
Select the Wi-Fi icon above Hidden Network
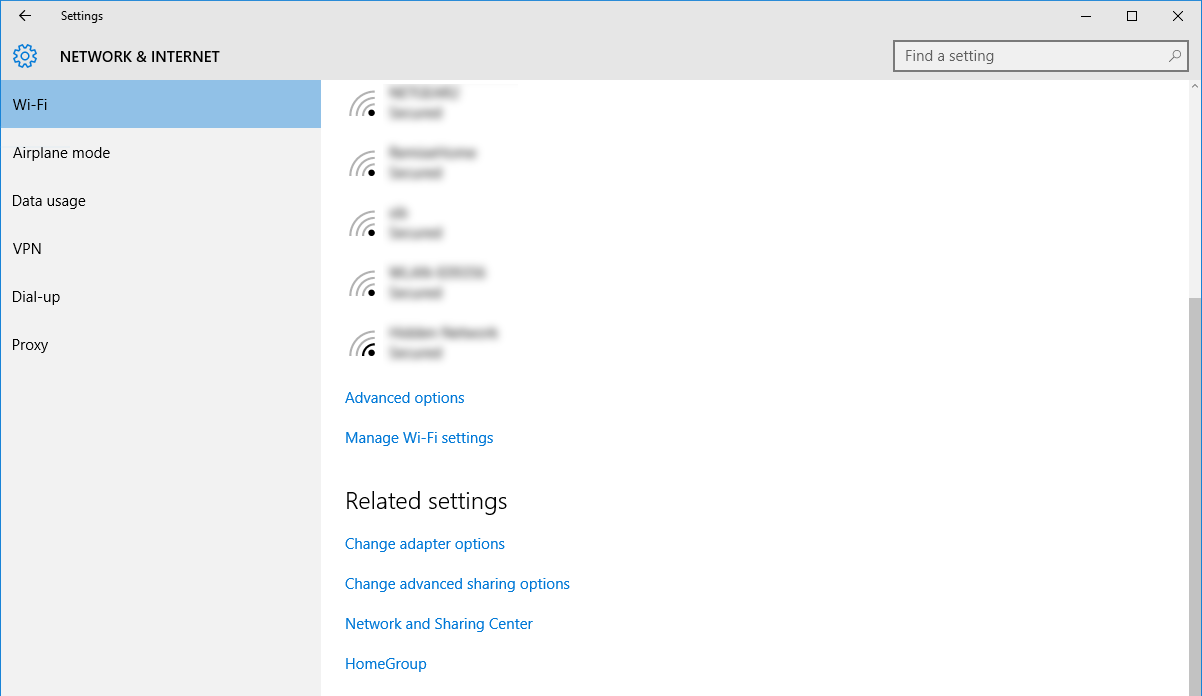pyautogui.click(x=362, y=284)
